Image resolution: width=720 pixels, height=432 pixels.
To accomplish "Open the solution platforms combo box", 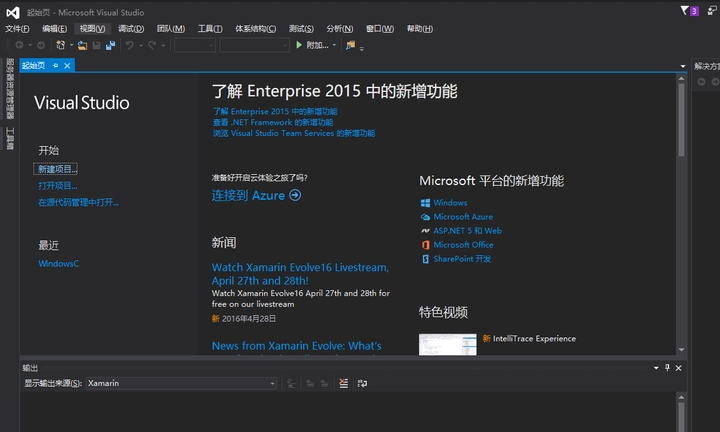I will coord(254,45).
